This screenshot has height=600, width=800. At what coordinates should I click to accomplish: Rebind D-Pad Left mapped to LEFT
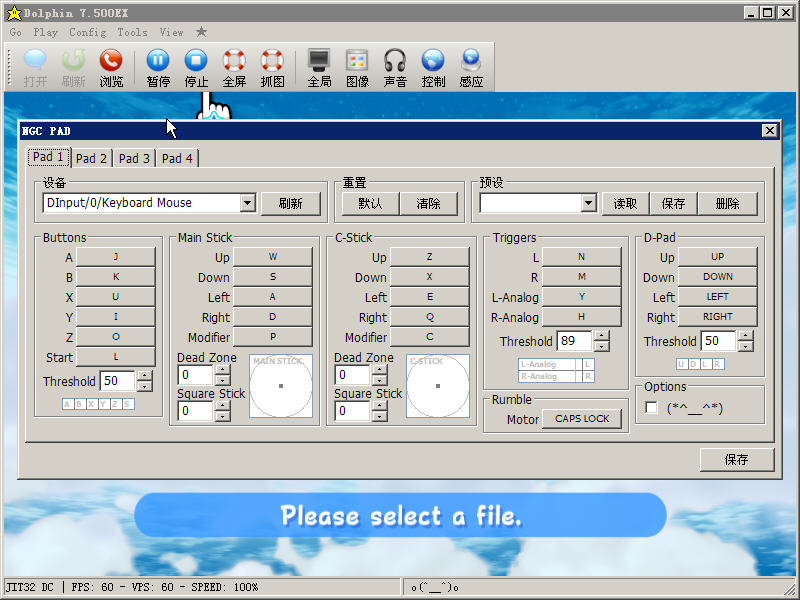717,296
